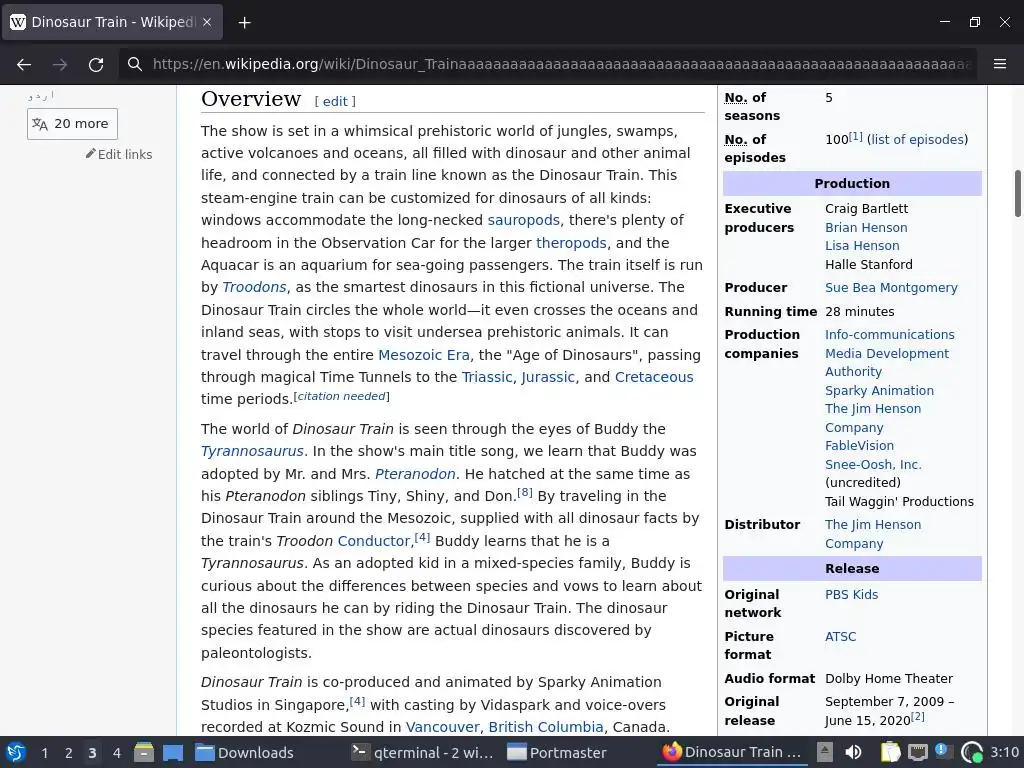Image resolution: width=1024 pixels, height=768 pixels.
Task: Click the Portmaster status tray icon
Action: coord(972,752)
